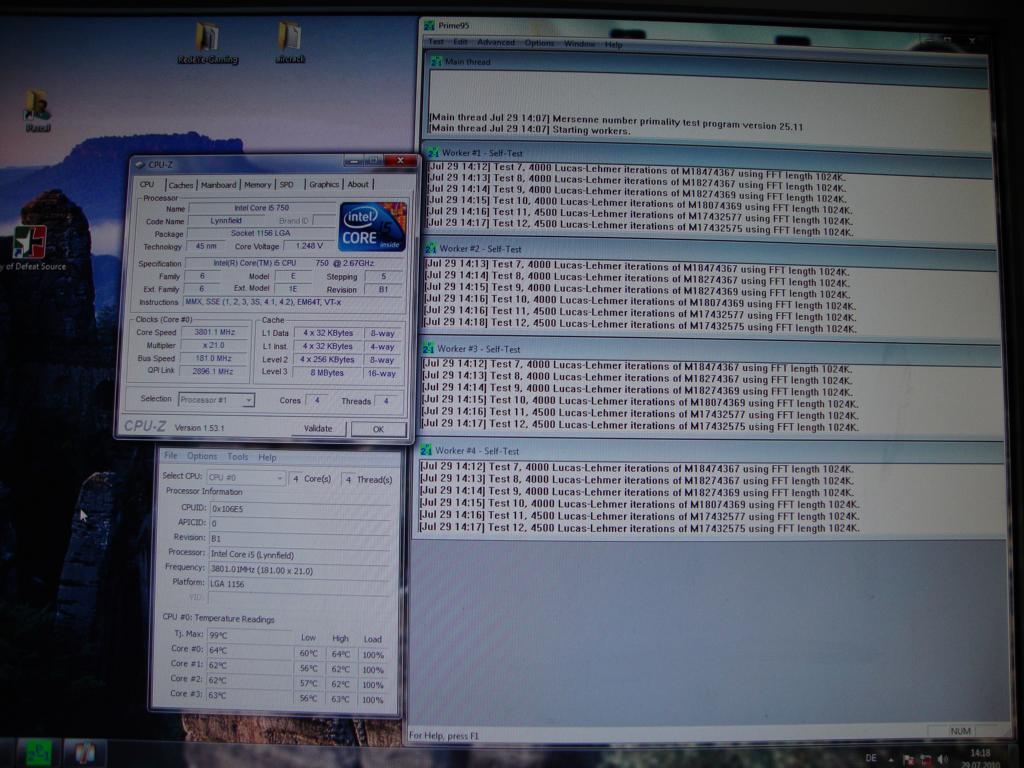This screenshot has width=1024, height=768.
Task: Open the File menu in Core Temp
Action: click(x=170, y=456)
